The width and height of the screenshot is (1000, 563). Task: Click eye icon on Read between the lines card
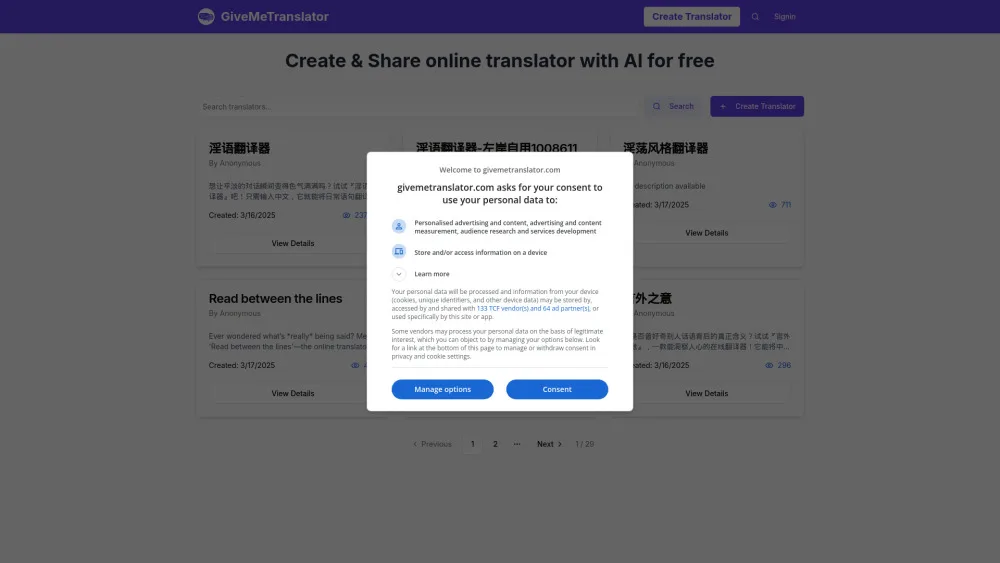tap(355, 365)
